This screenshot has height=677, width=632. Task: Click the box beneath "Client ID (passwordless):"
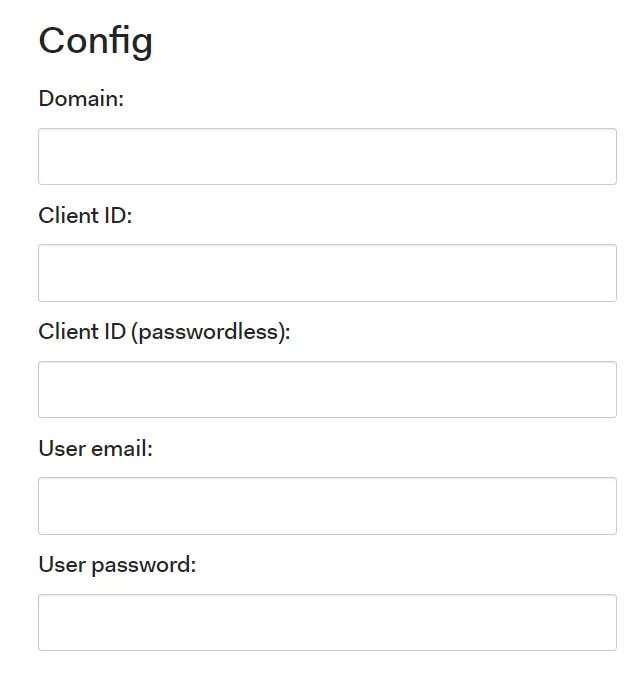327,389
